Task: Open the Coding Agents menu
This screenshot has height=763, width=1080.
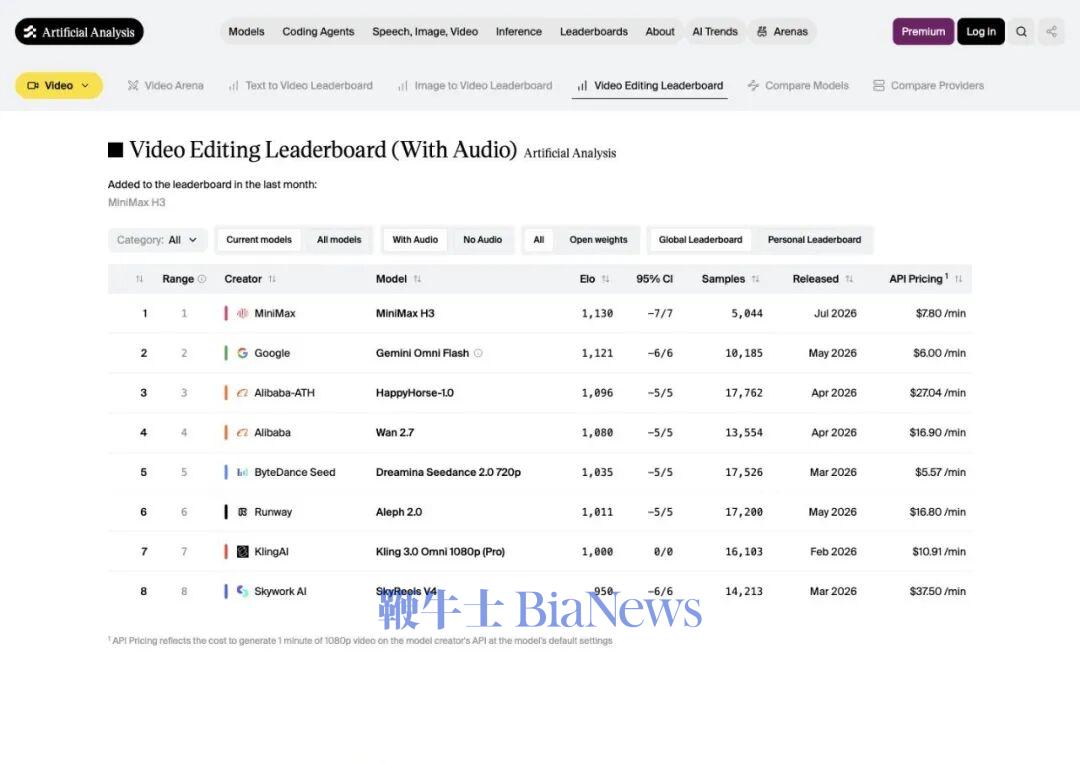Action: [318, 32]
